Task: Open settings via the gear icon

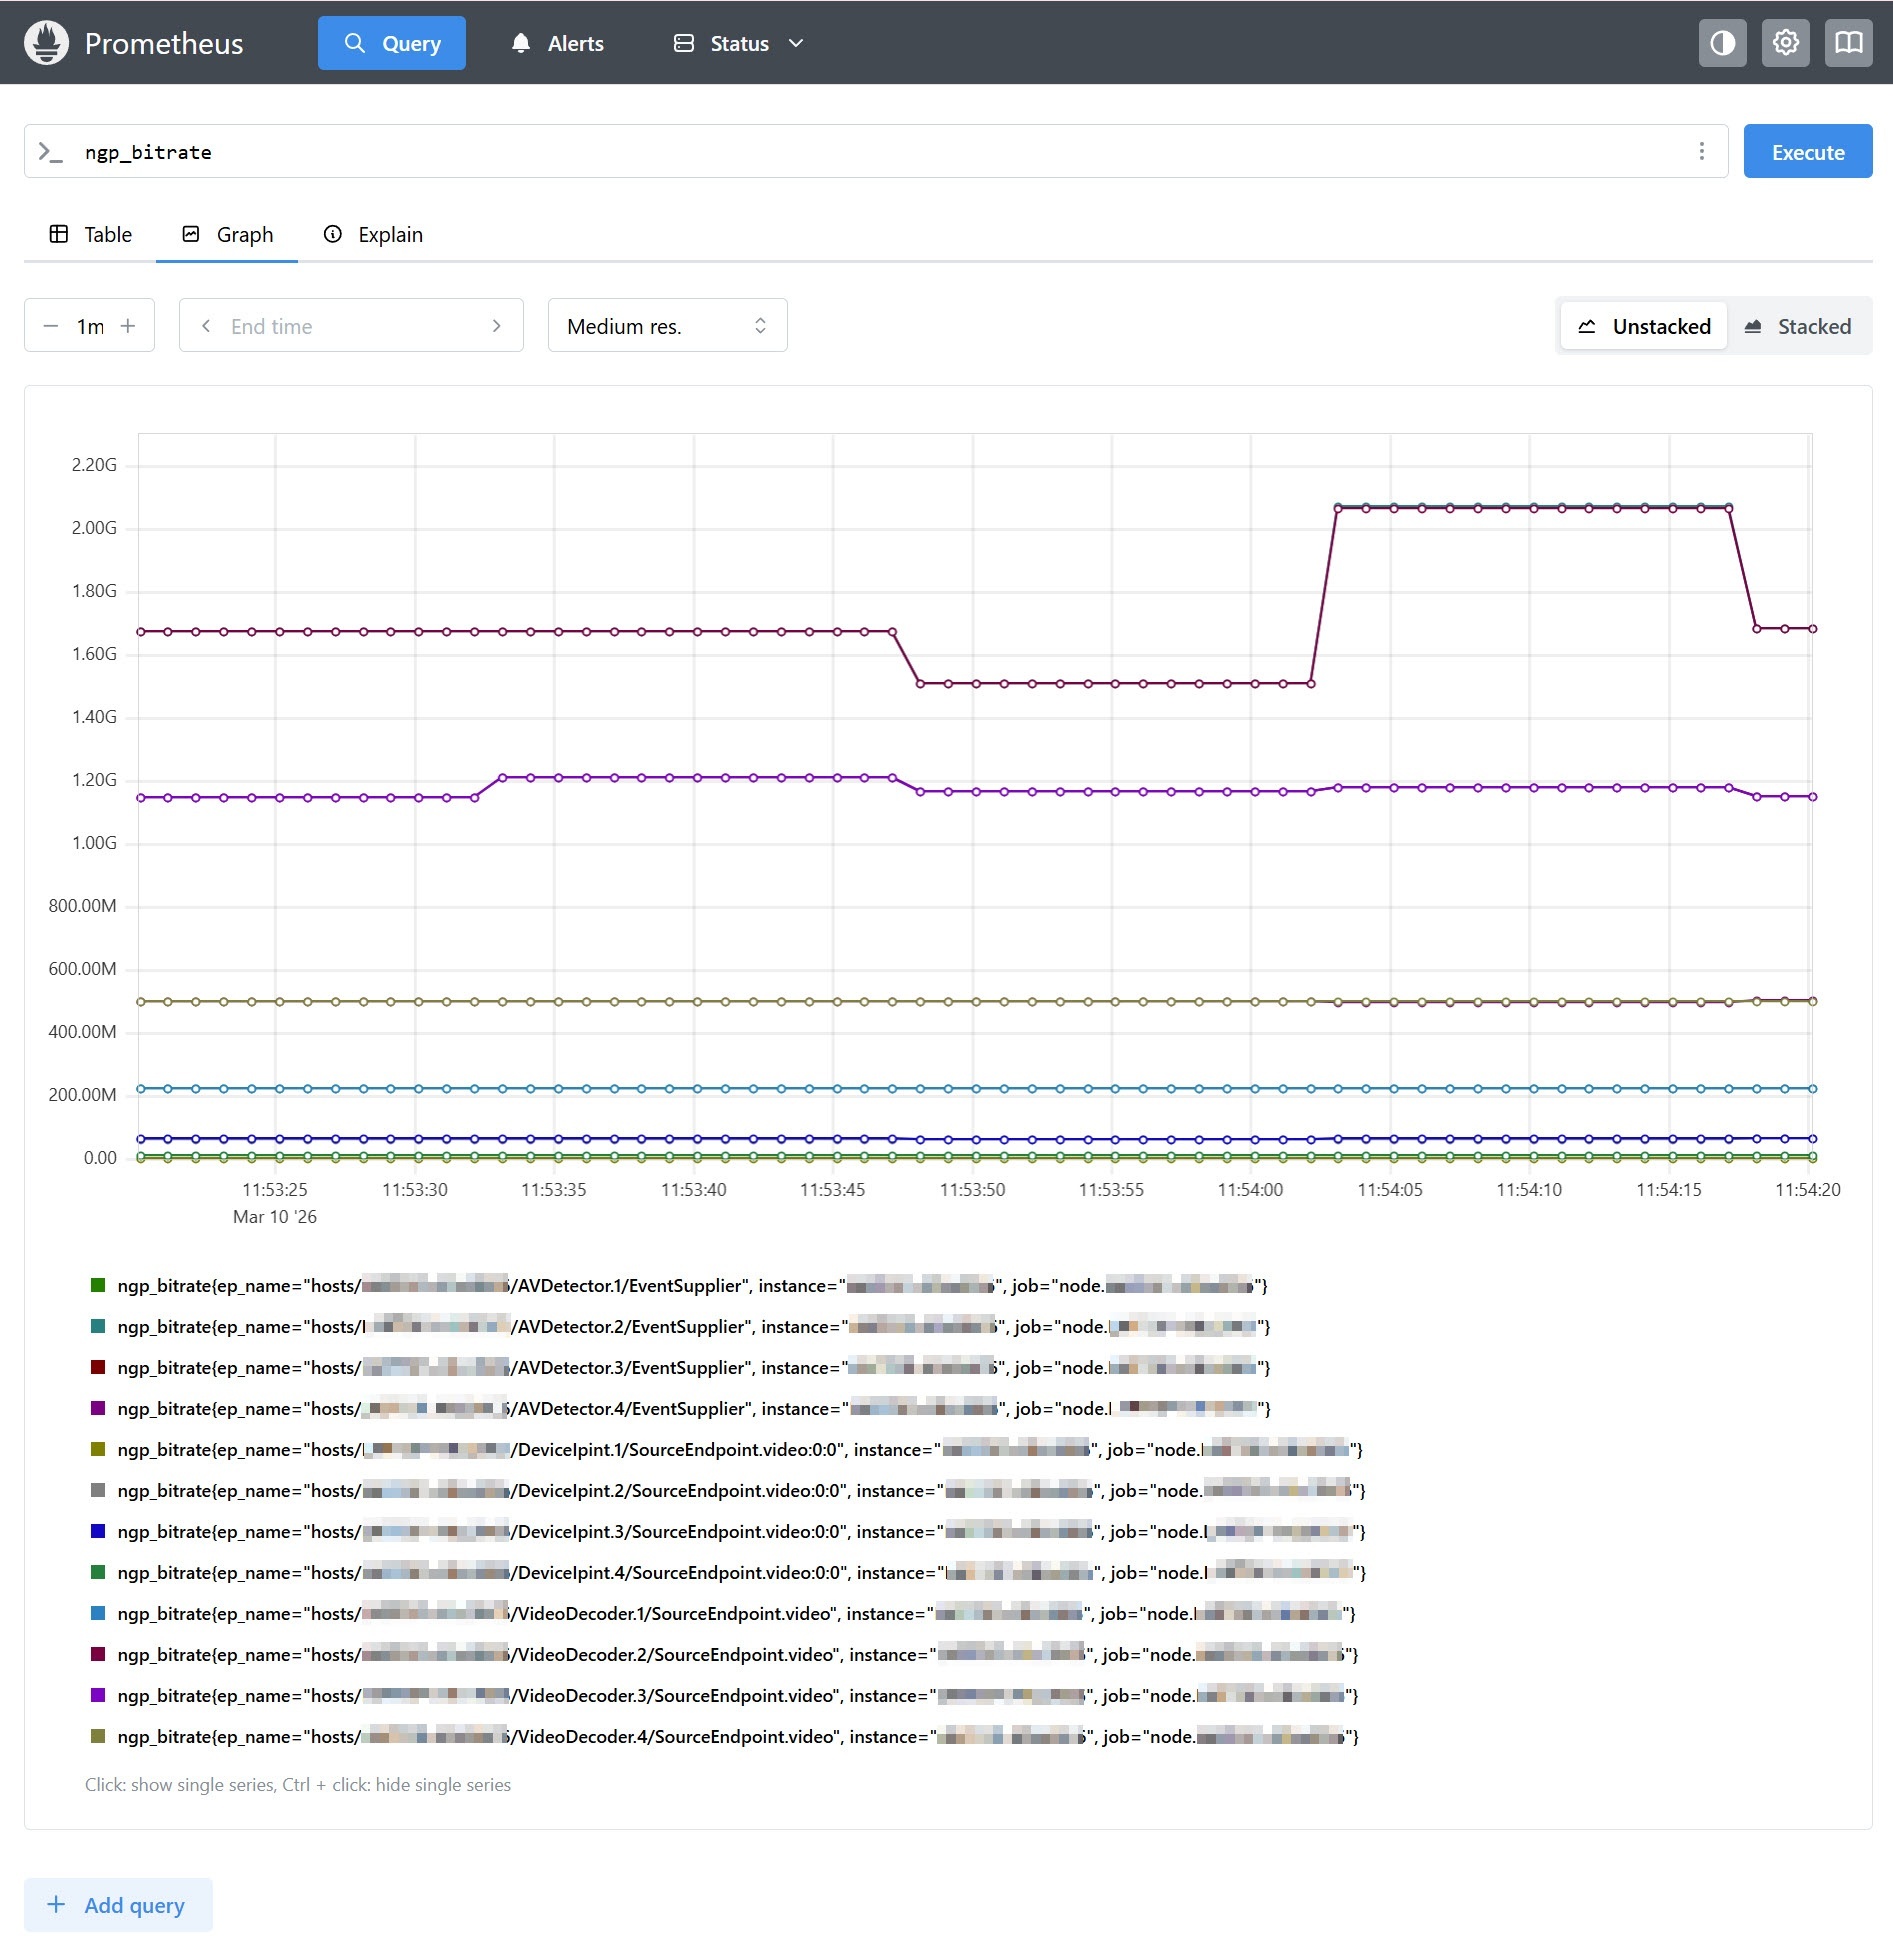Action: pos(1785,43)
